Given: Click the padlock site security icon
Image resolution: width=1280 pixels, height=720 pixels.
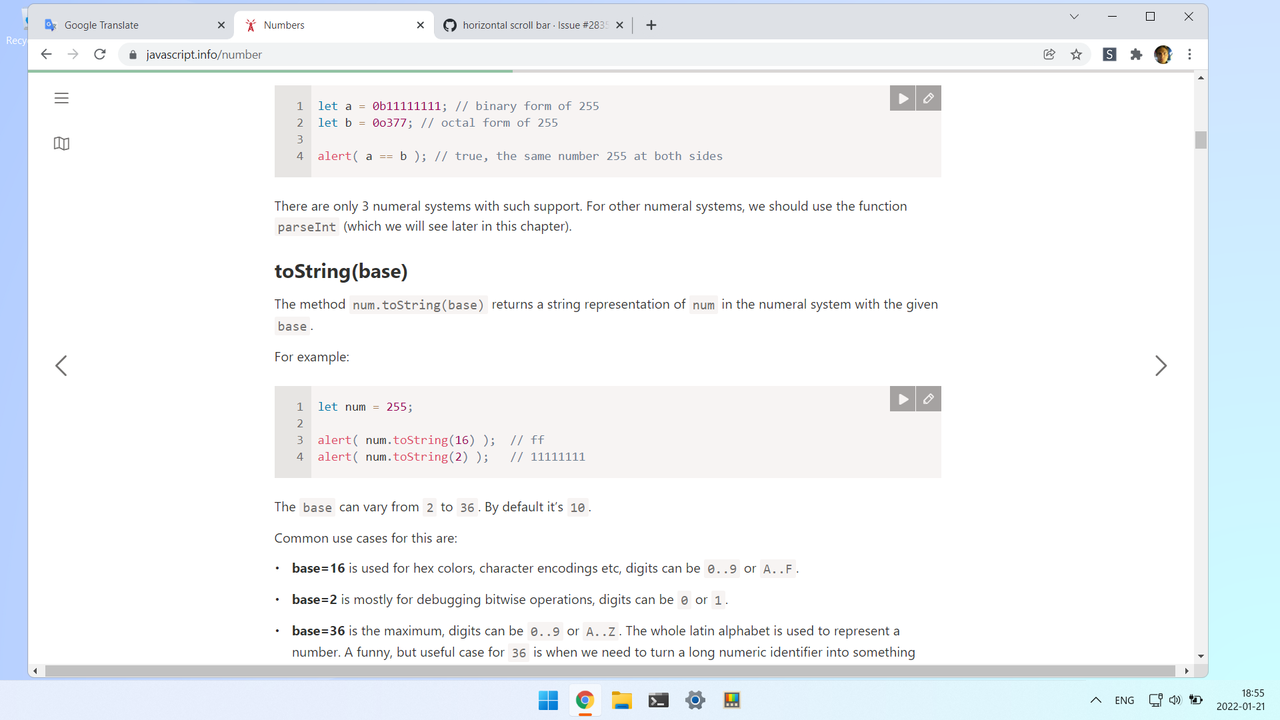Looking at the screenshot, I should 133,55.
